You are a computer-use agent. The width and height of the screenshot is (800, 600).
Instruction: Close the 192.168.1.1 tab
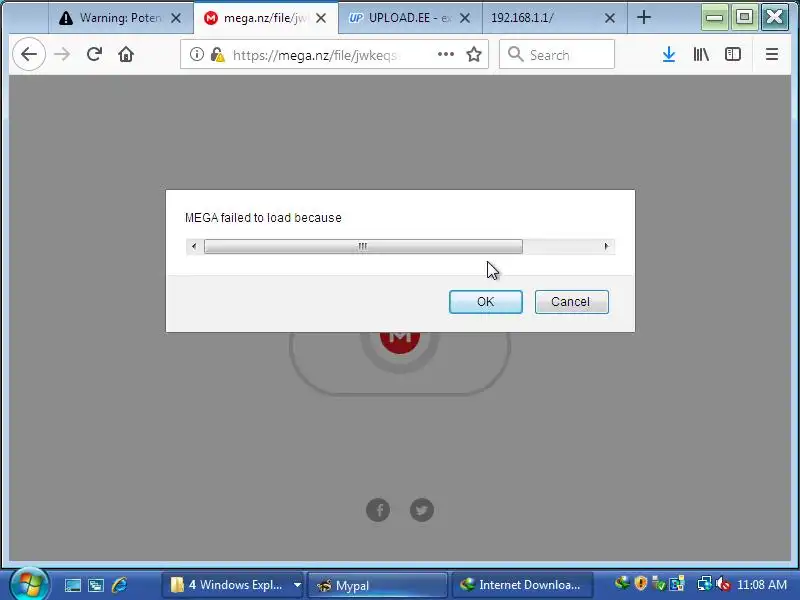coord(610,18)
